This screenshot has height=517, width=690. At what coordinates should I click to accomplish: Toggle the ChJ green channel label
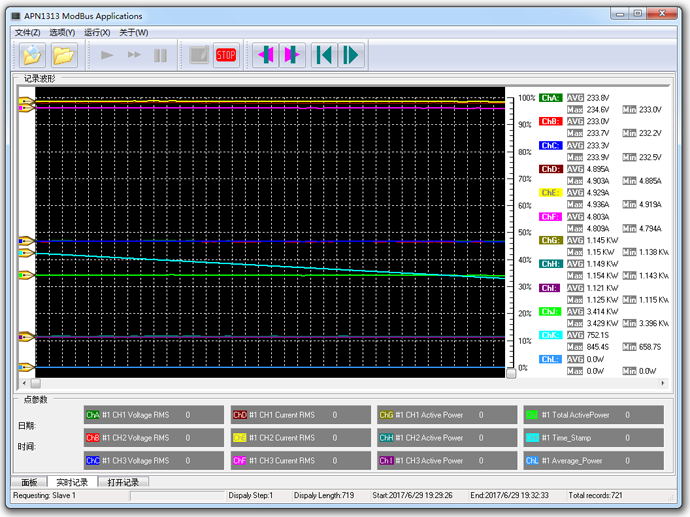(x=550, y=312)
